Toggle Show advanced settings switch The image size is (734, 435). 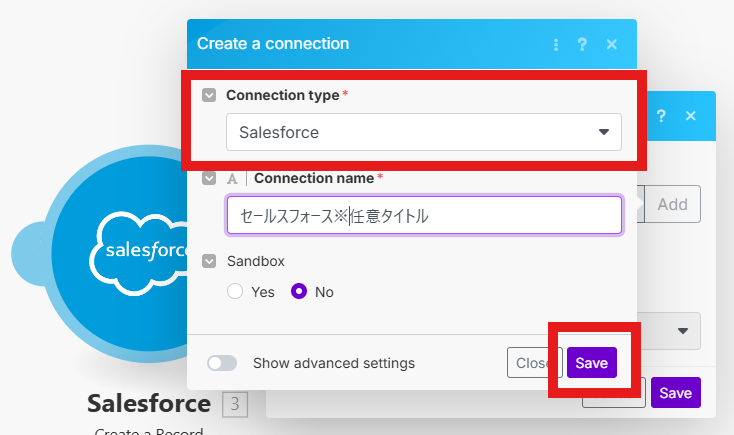tap(222, 363)
